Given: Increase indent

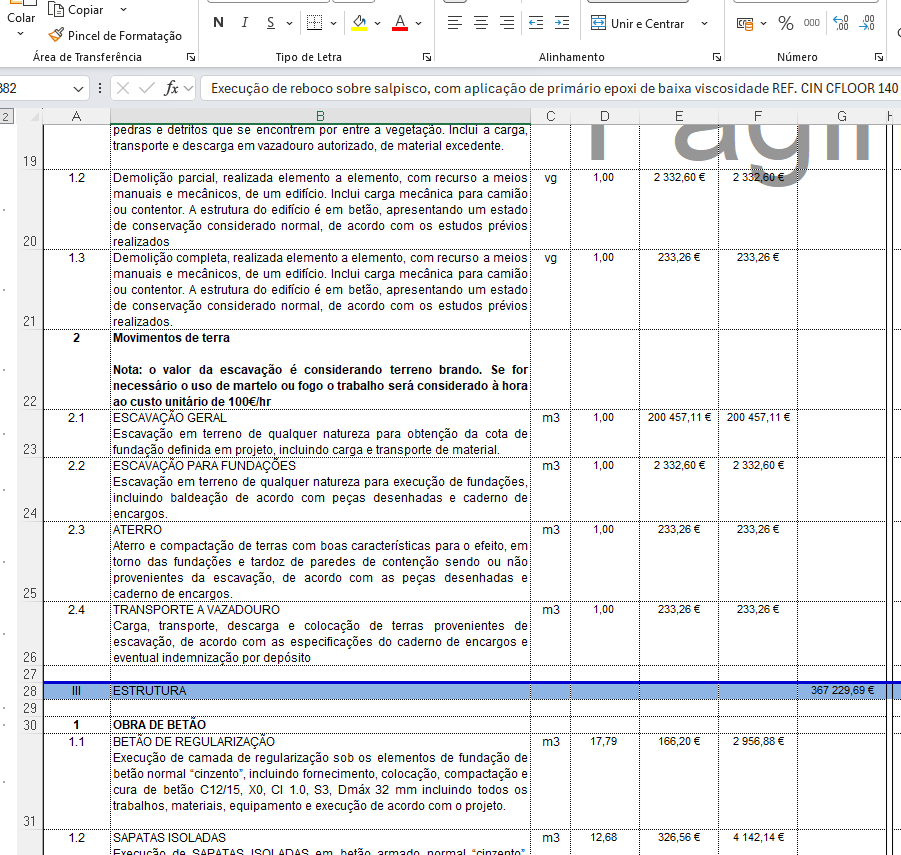Looking at the screenshot, I should pos(561,23).
